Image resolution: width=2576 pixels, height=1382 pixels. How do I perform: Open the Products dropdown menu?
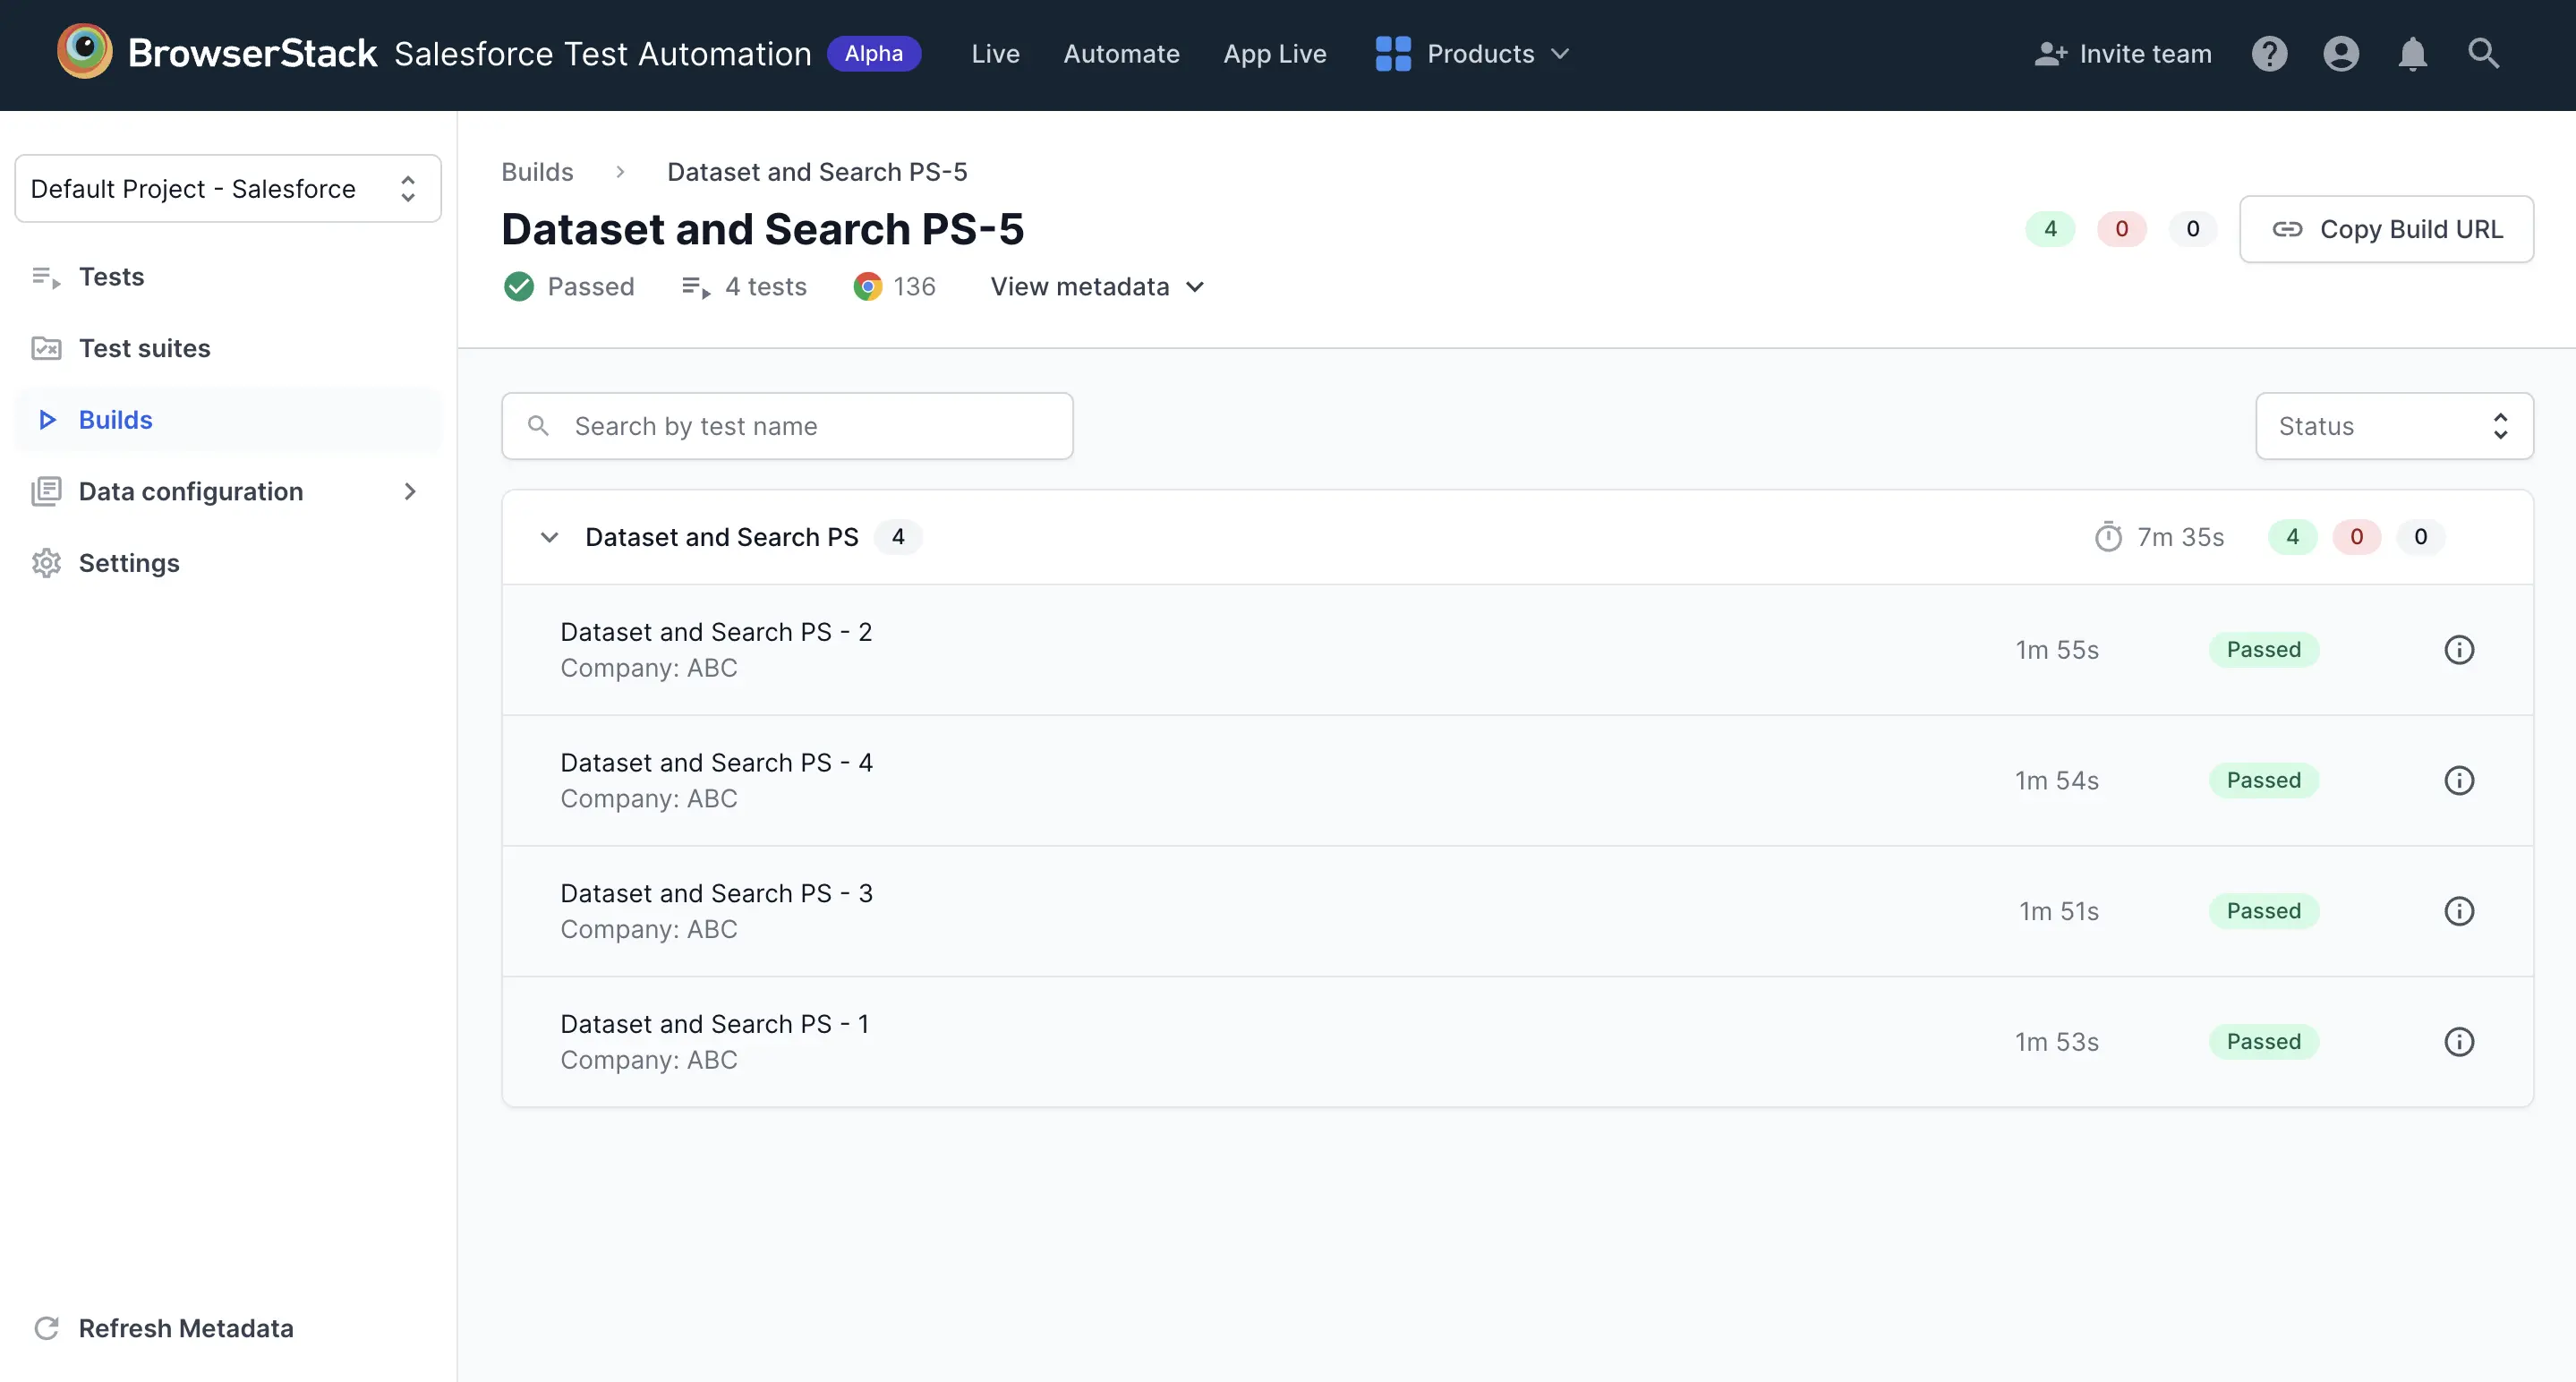point(1474,54)
